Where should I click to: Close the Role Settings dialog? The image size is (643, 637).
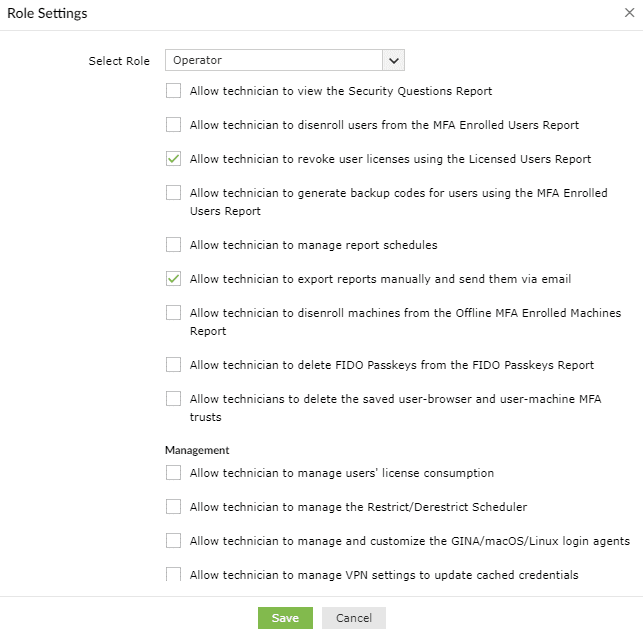tap(627, 14)
